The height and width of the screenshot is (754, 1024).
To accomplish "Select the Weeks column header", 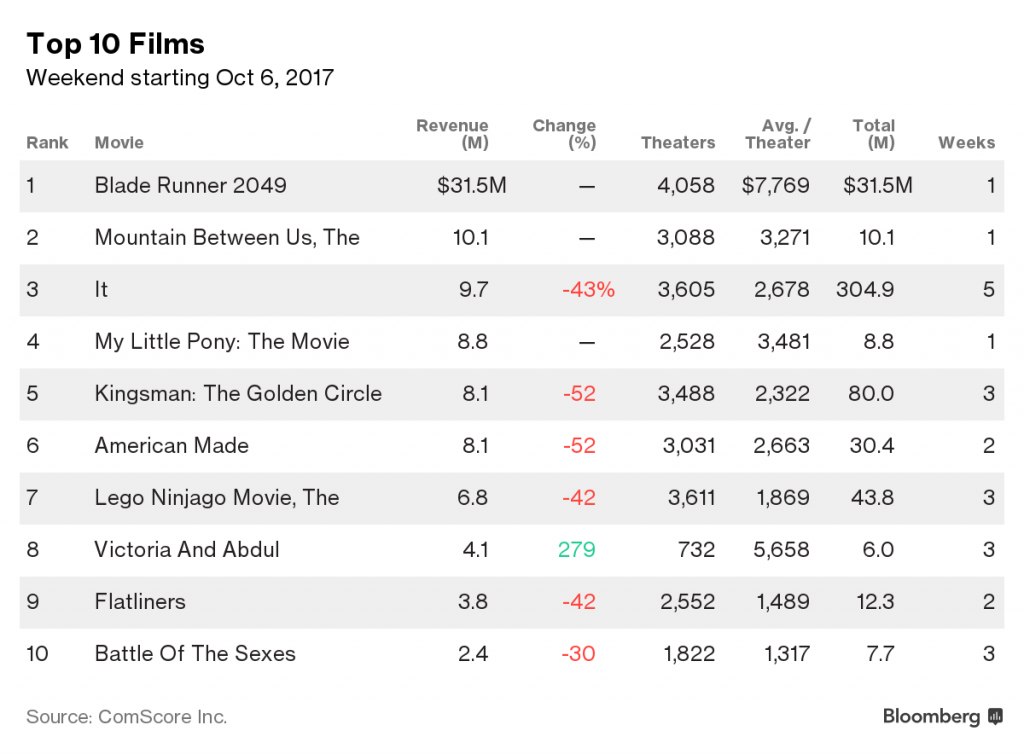I will 966,142.
